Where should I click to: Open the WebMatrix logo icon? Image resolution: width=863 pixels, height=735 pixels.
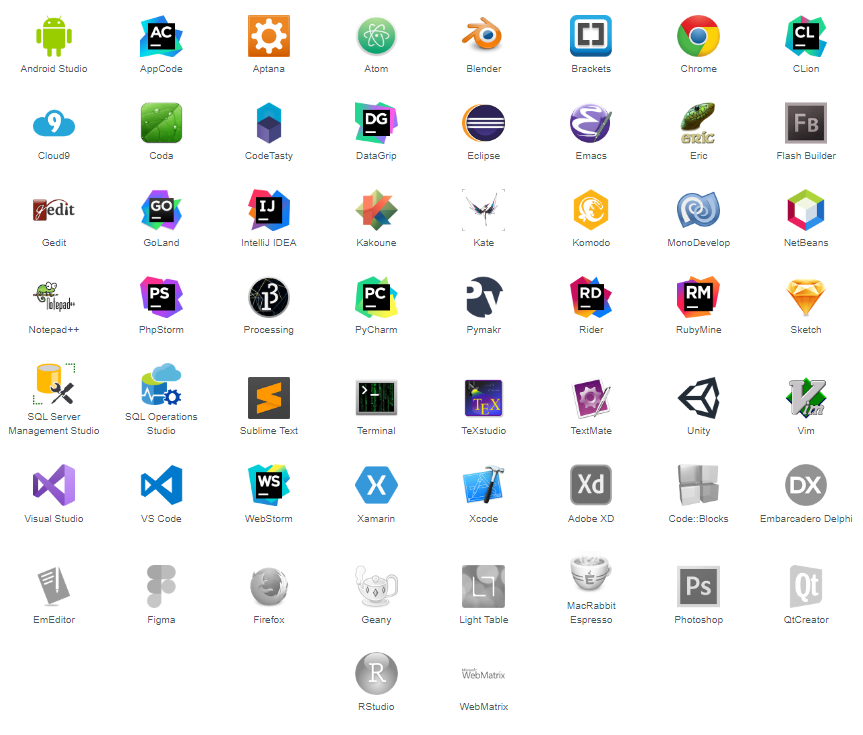484,674
